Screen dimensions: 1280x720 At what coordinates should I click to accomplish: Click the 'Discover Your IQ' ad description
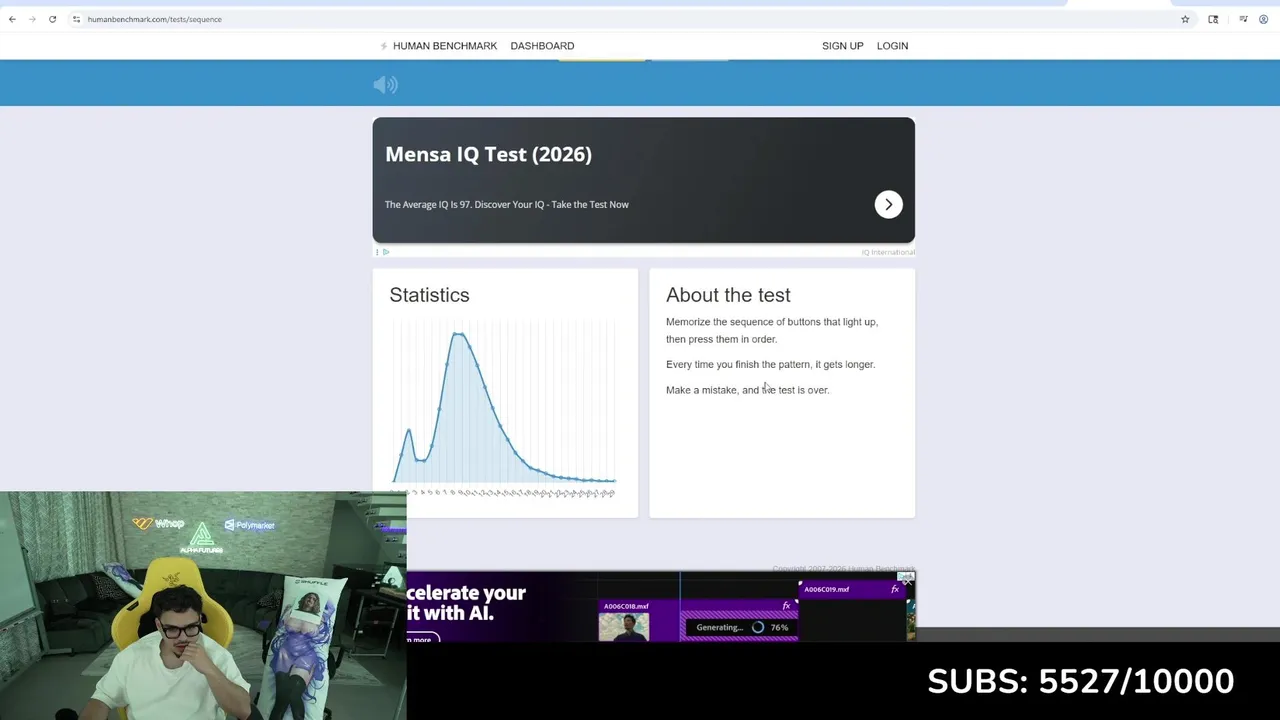[x=506, y=204]
